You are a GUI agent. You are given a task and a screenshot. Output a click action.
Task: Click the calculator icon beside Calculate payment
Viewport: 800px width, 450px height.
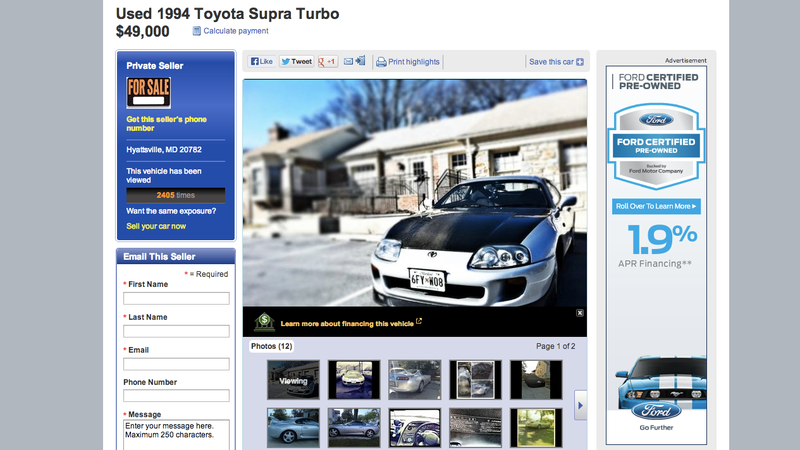196,31
